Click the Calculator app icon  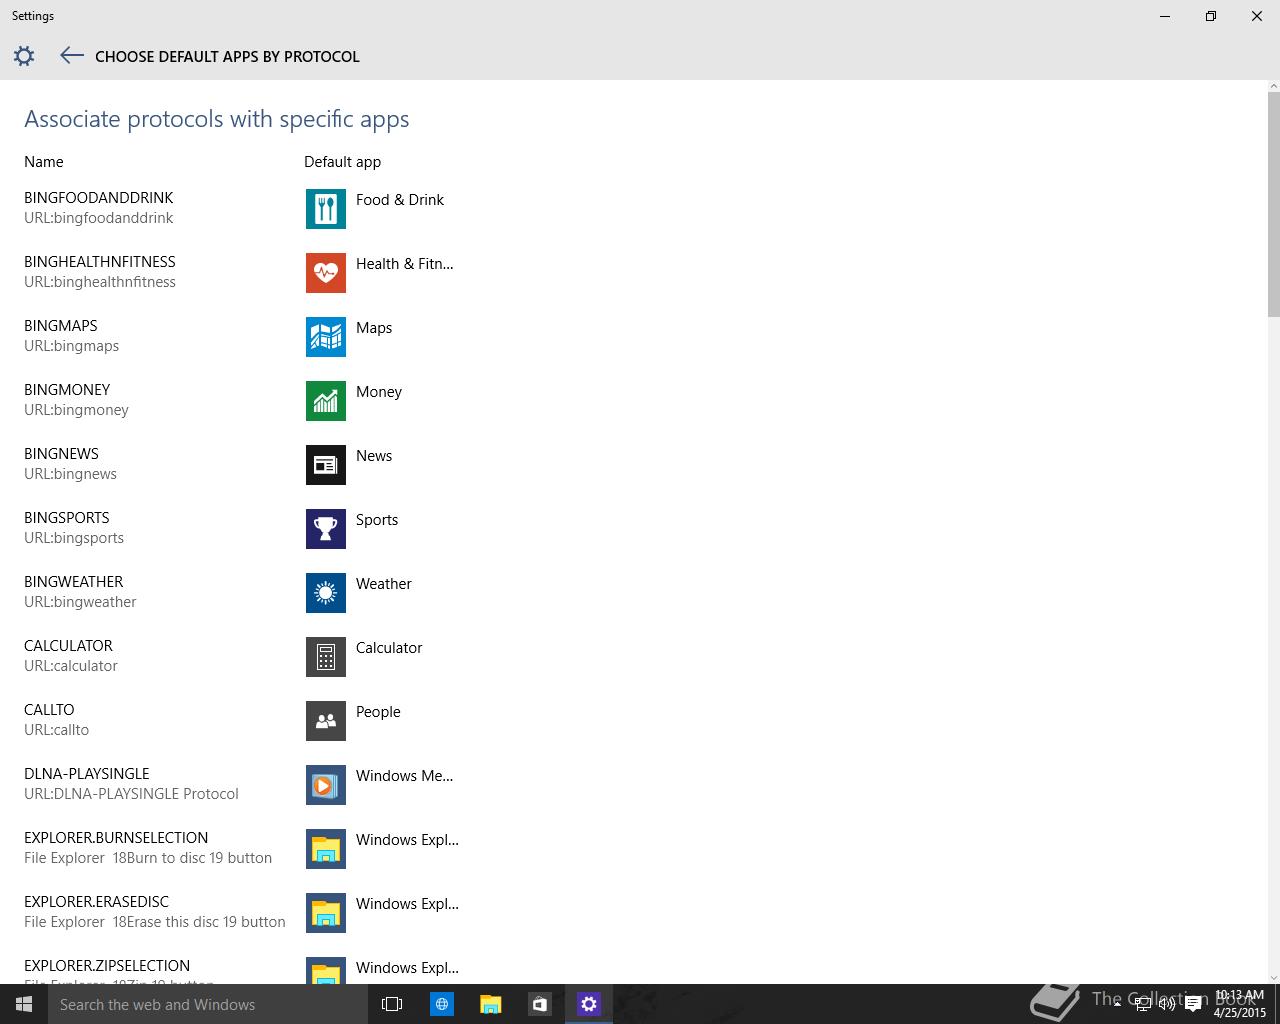(326, 657)
